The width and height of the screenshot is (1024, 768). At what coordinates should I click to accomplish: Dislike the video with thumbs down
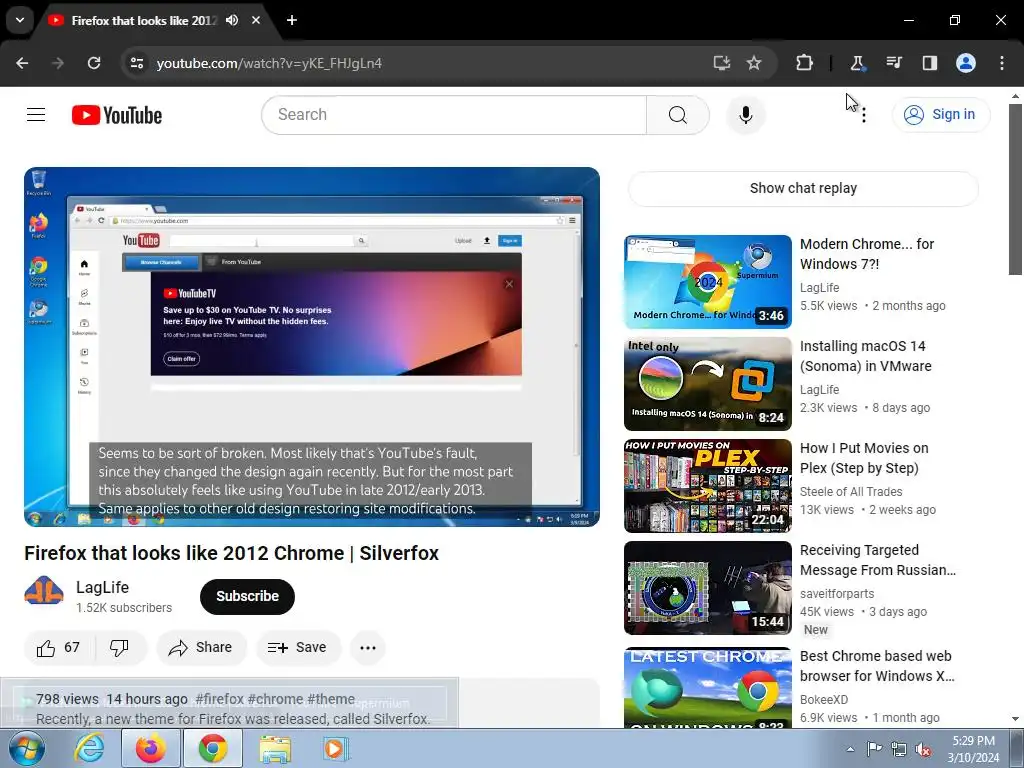click(120, 648)
